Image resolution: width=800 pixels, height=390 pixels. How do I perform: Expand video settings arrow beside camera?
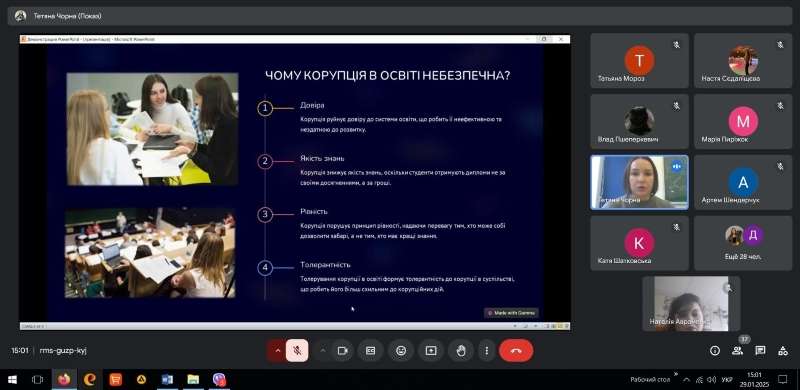coord(322,351)
